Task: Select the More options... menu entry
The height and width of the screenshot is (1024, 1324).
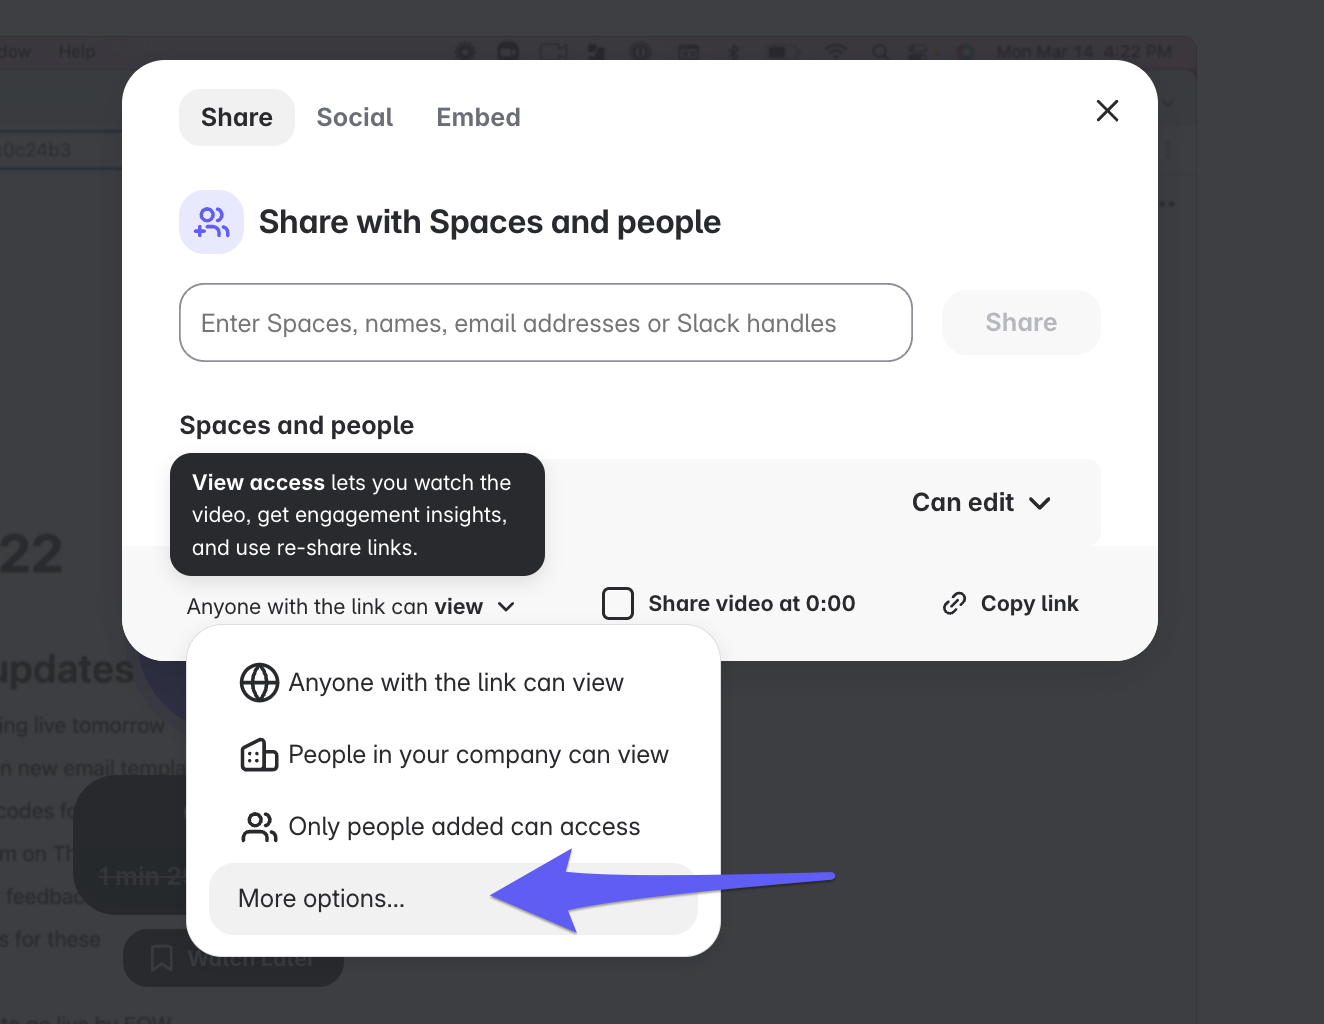Action: click(x=322, y=899)
